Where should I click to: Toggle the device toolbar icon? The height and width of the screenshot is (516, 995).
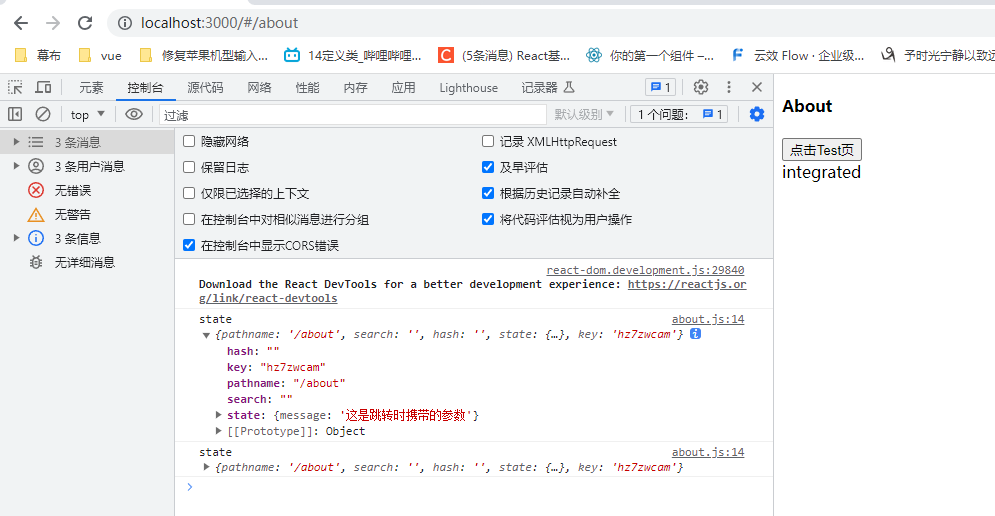pos(43,87)
